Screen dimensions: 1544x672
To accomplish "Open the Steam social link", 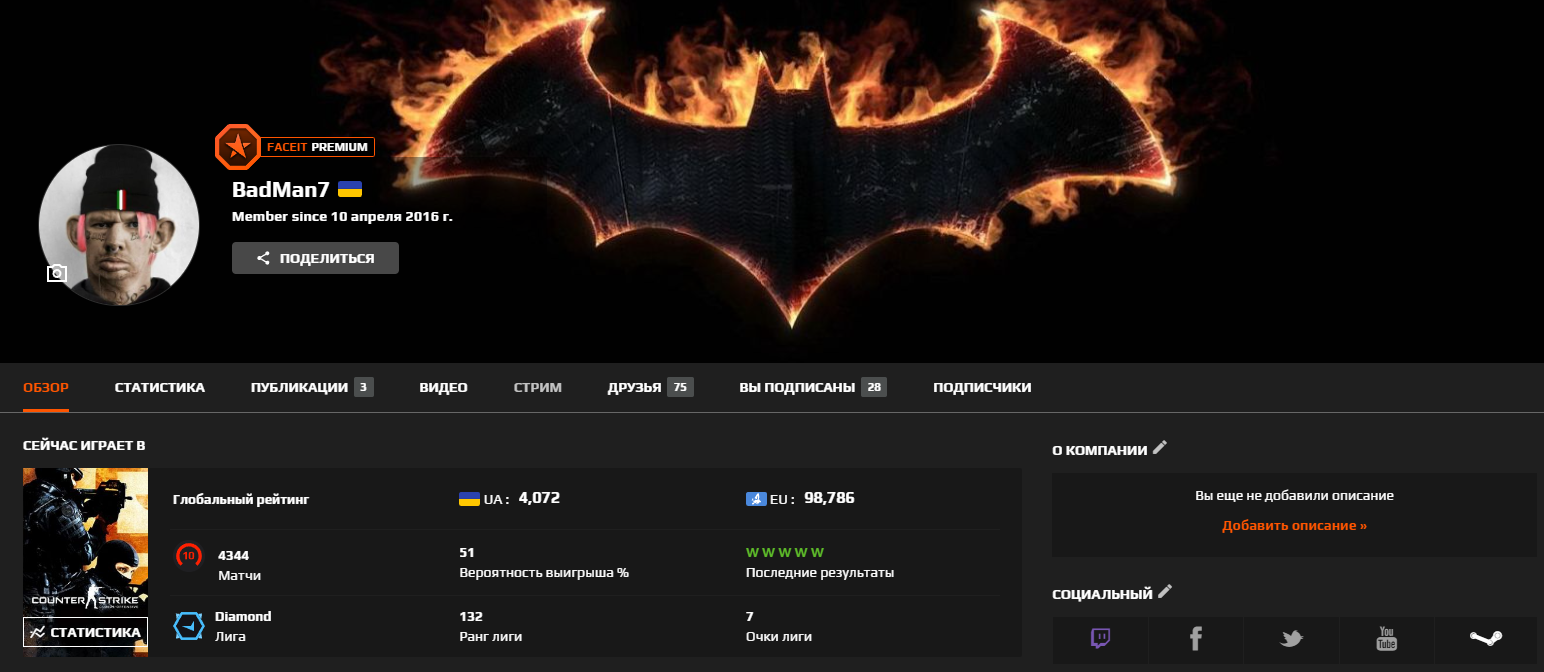I will 1485,640.
